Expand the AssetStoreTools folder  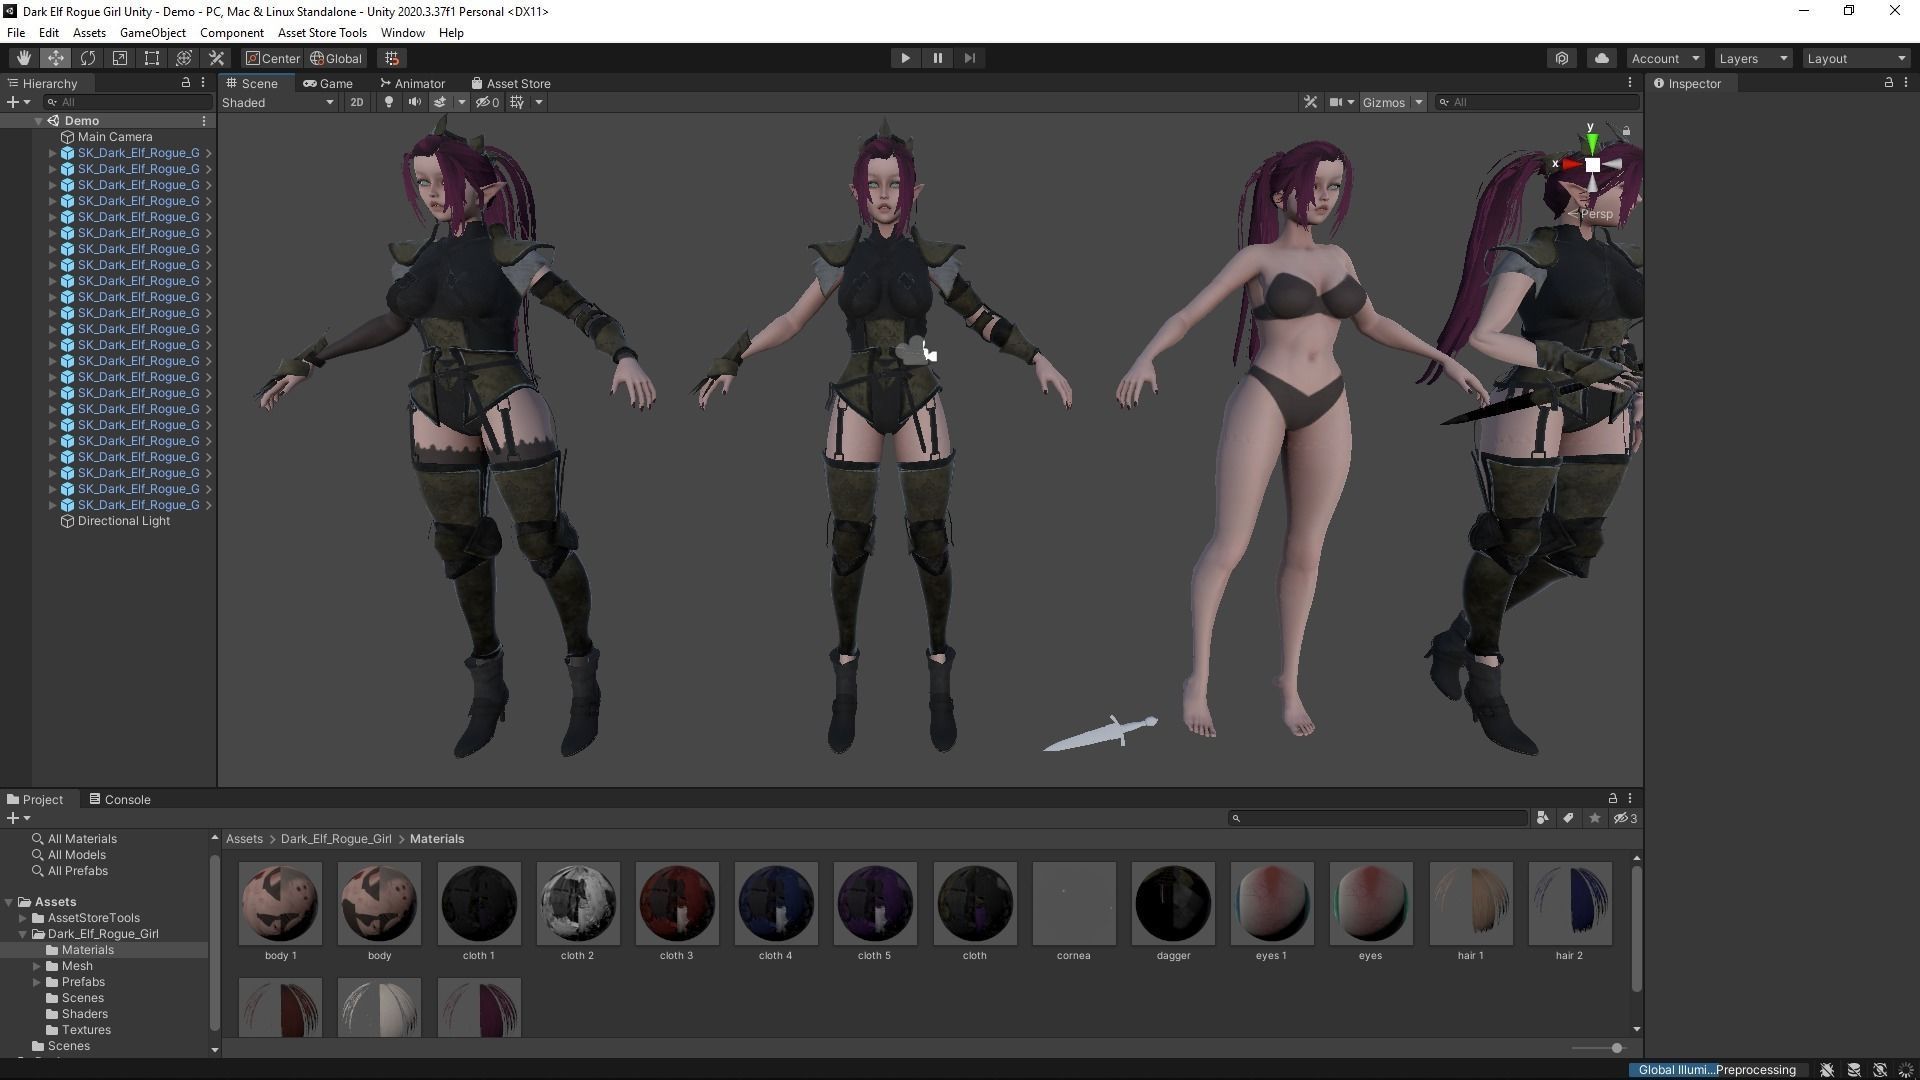tap(22, 918)
